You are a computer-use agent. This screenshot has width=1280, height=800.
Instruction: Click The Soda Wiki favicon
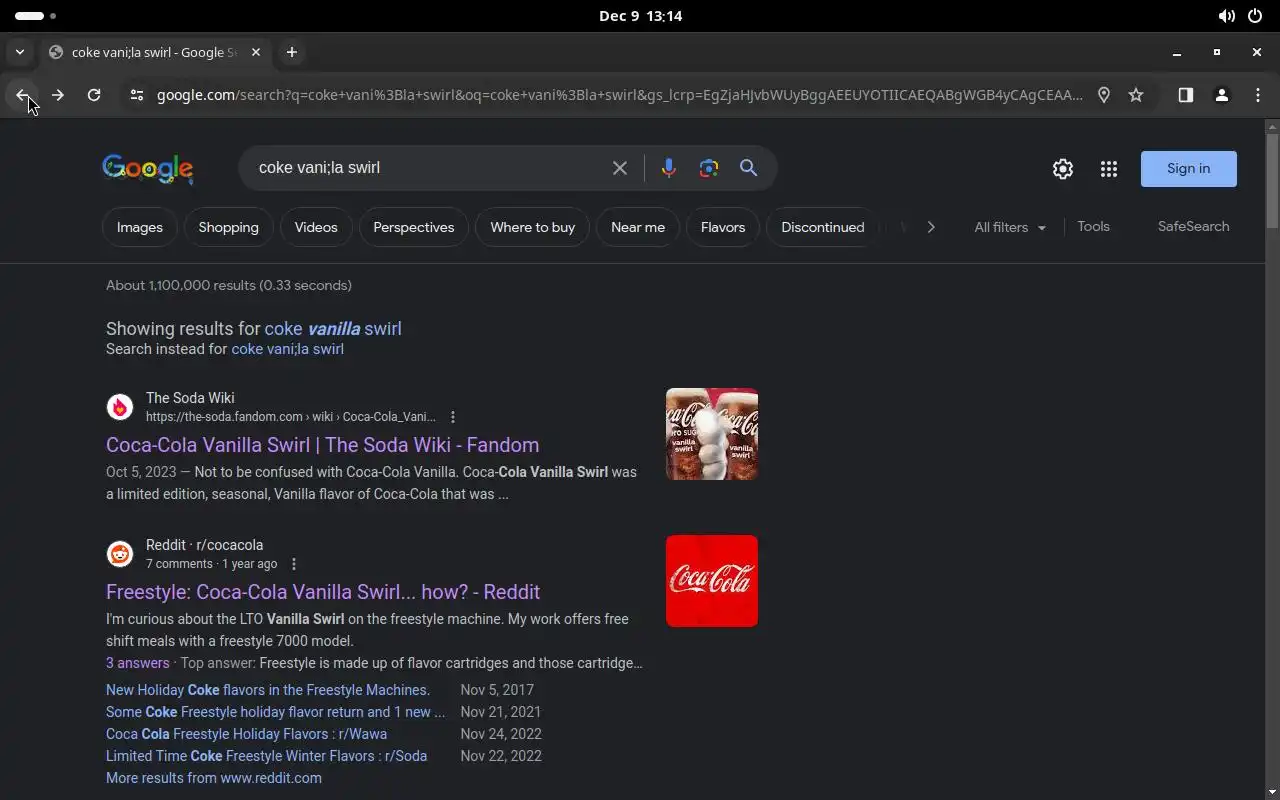pyautogui.click(x=120, y=407)
